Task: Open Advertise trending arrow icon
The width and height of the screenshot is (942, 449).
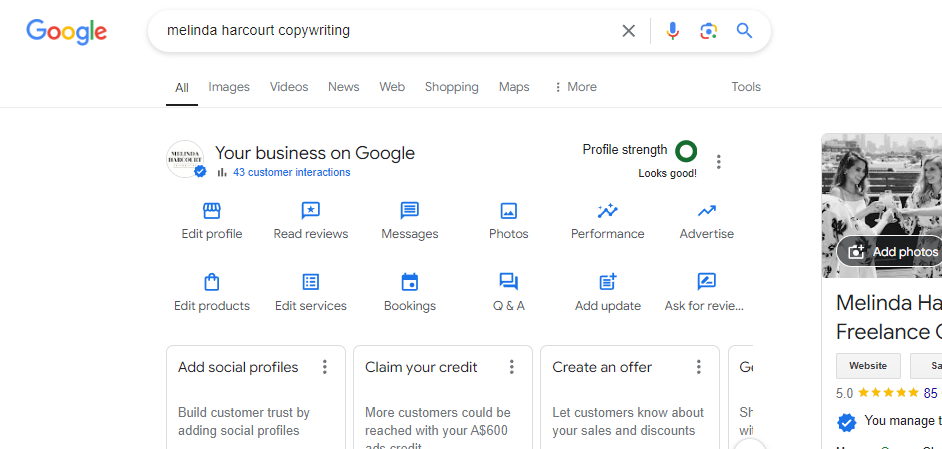Action: (x=706, y=211)
